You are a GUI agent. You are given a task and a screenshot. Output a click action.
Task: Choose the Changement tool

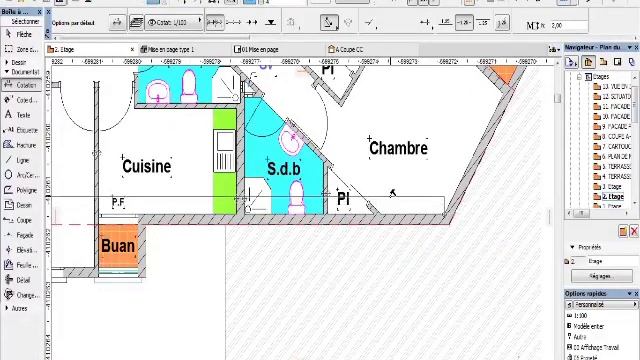point(20,295)
